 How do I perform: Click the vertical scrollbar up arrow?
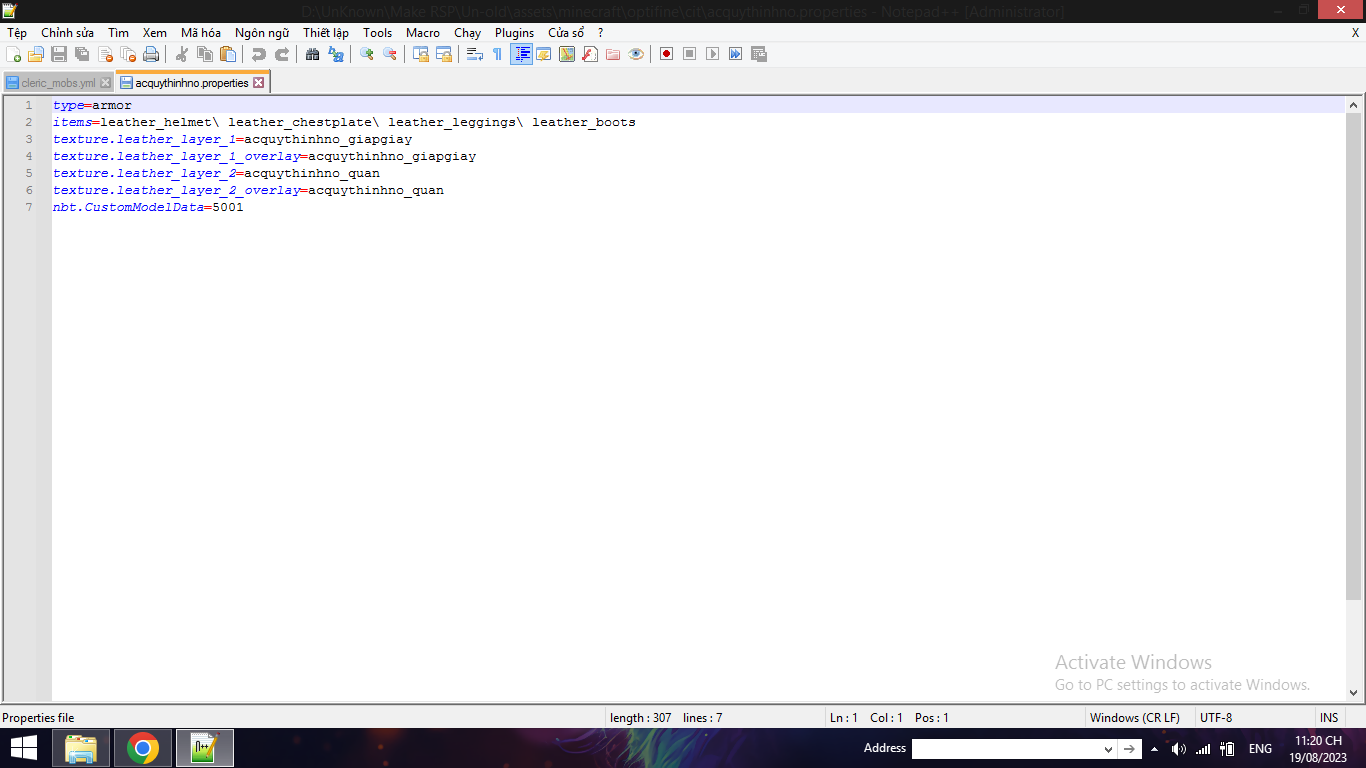point(1355,105)
